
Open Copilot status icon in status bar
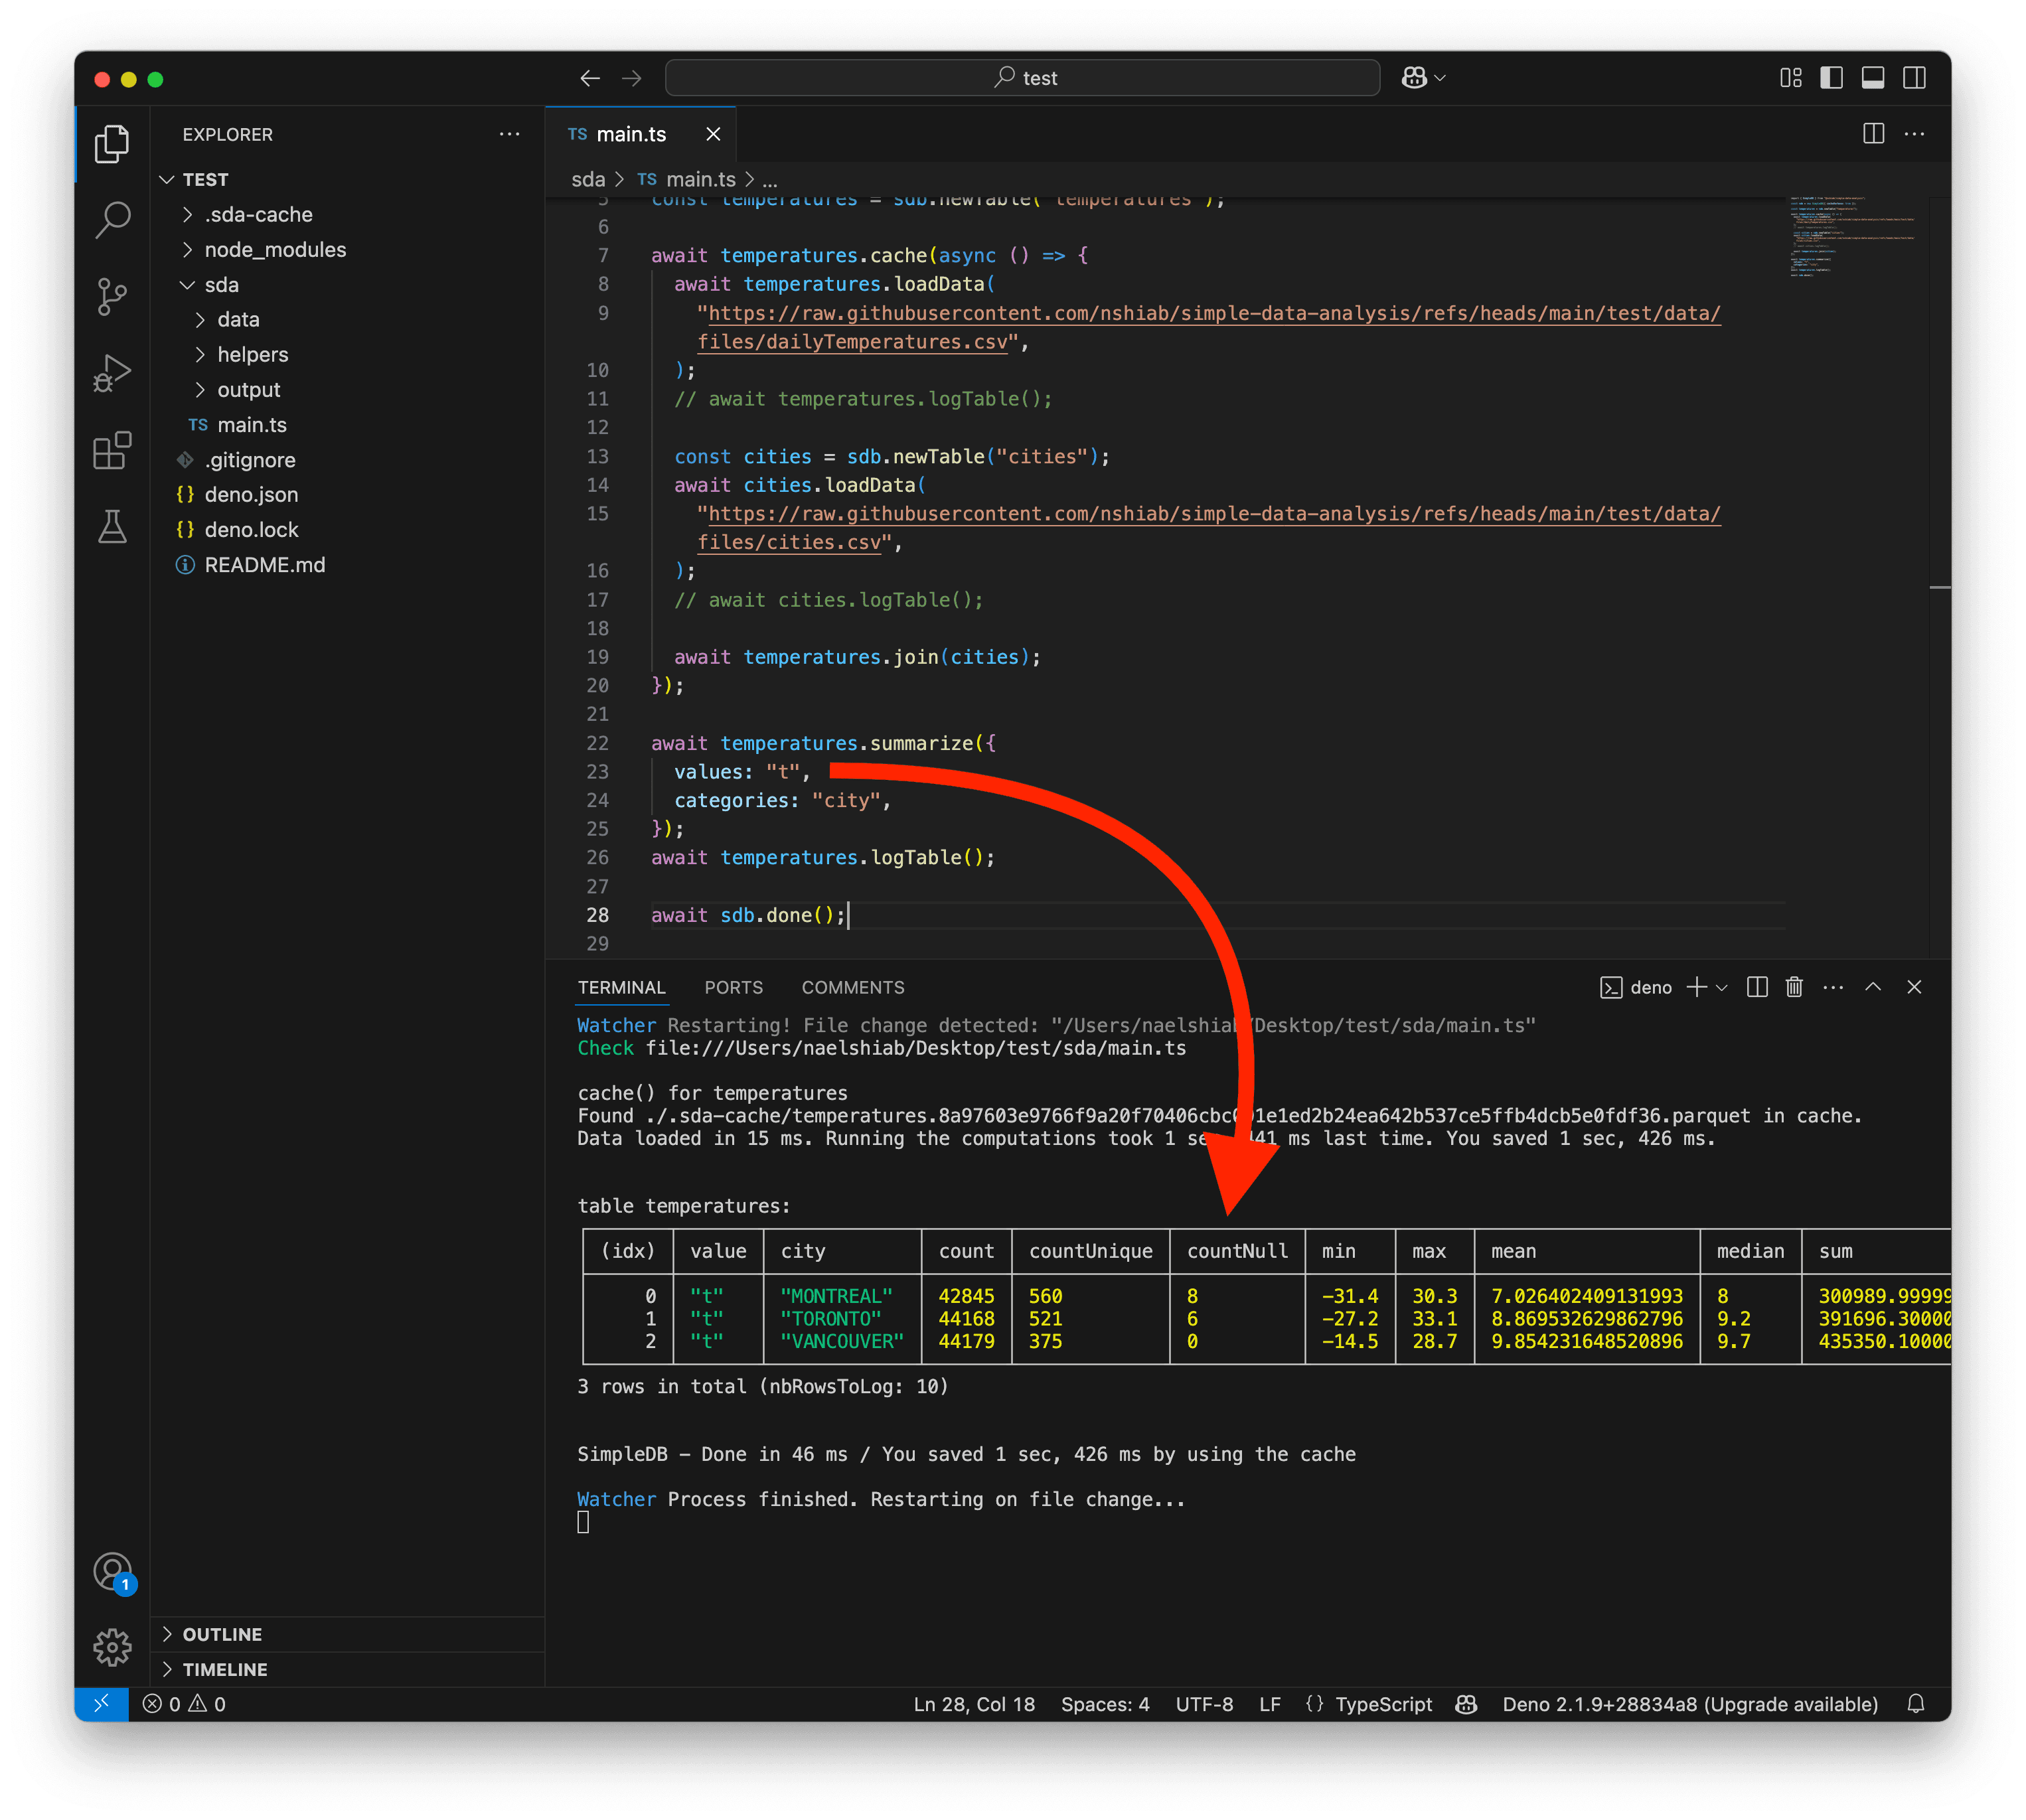pos(1467,1704)
